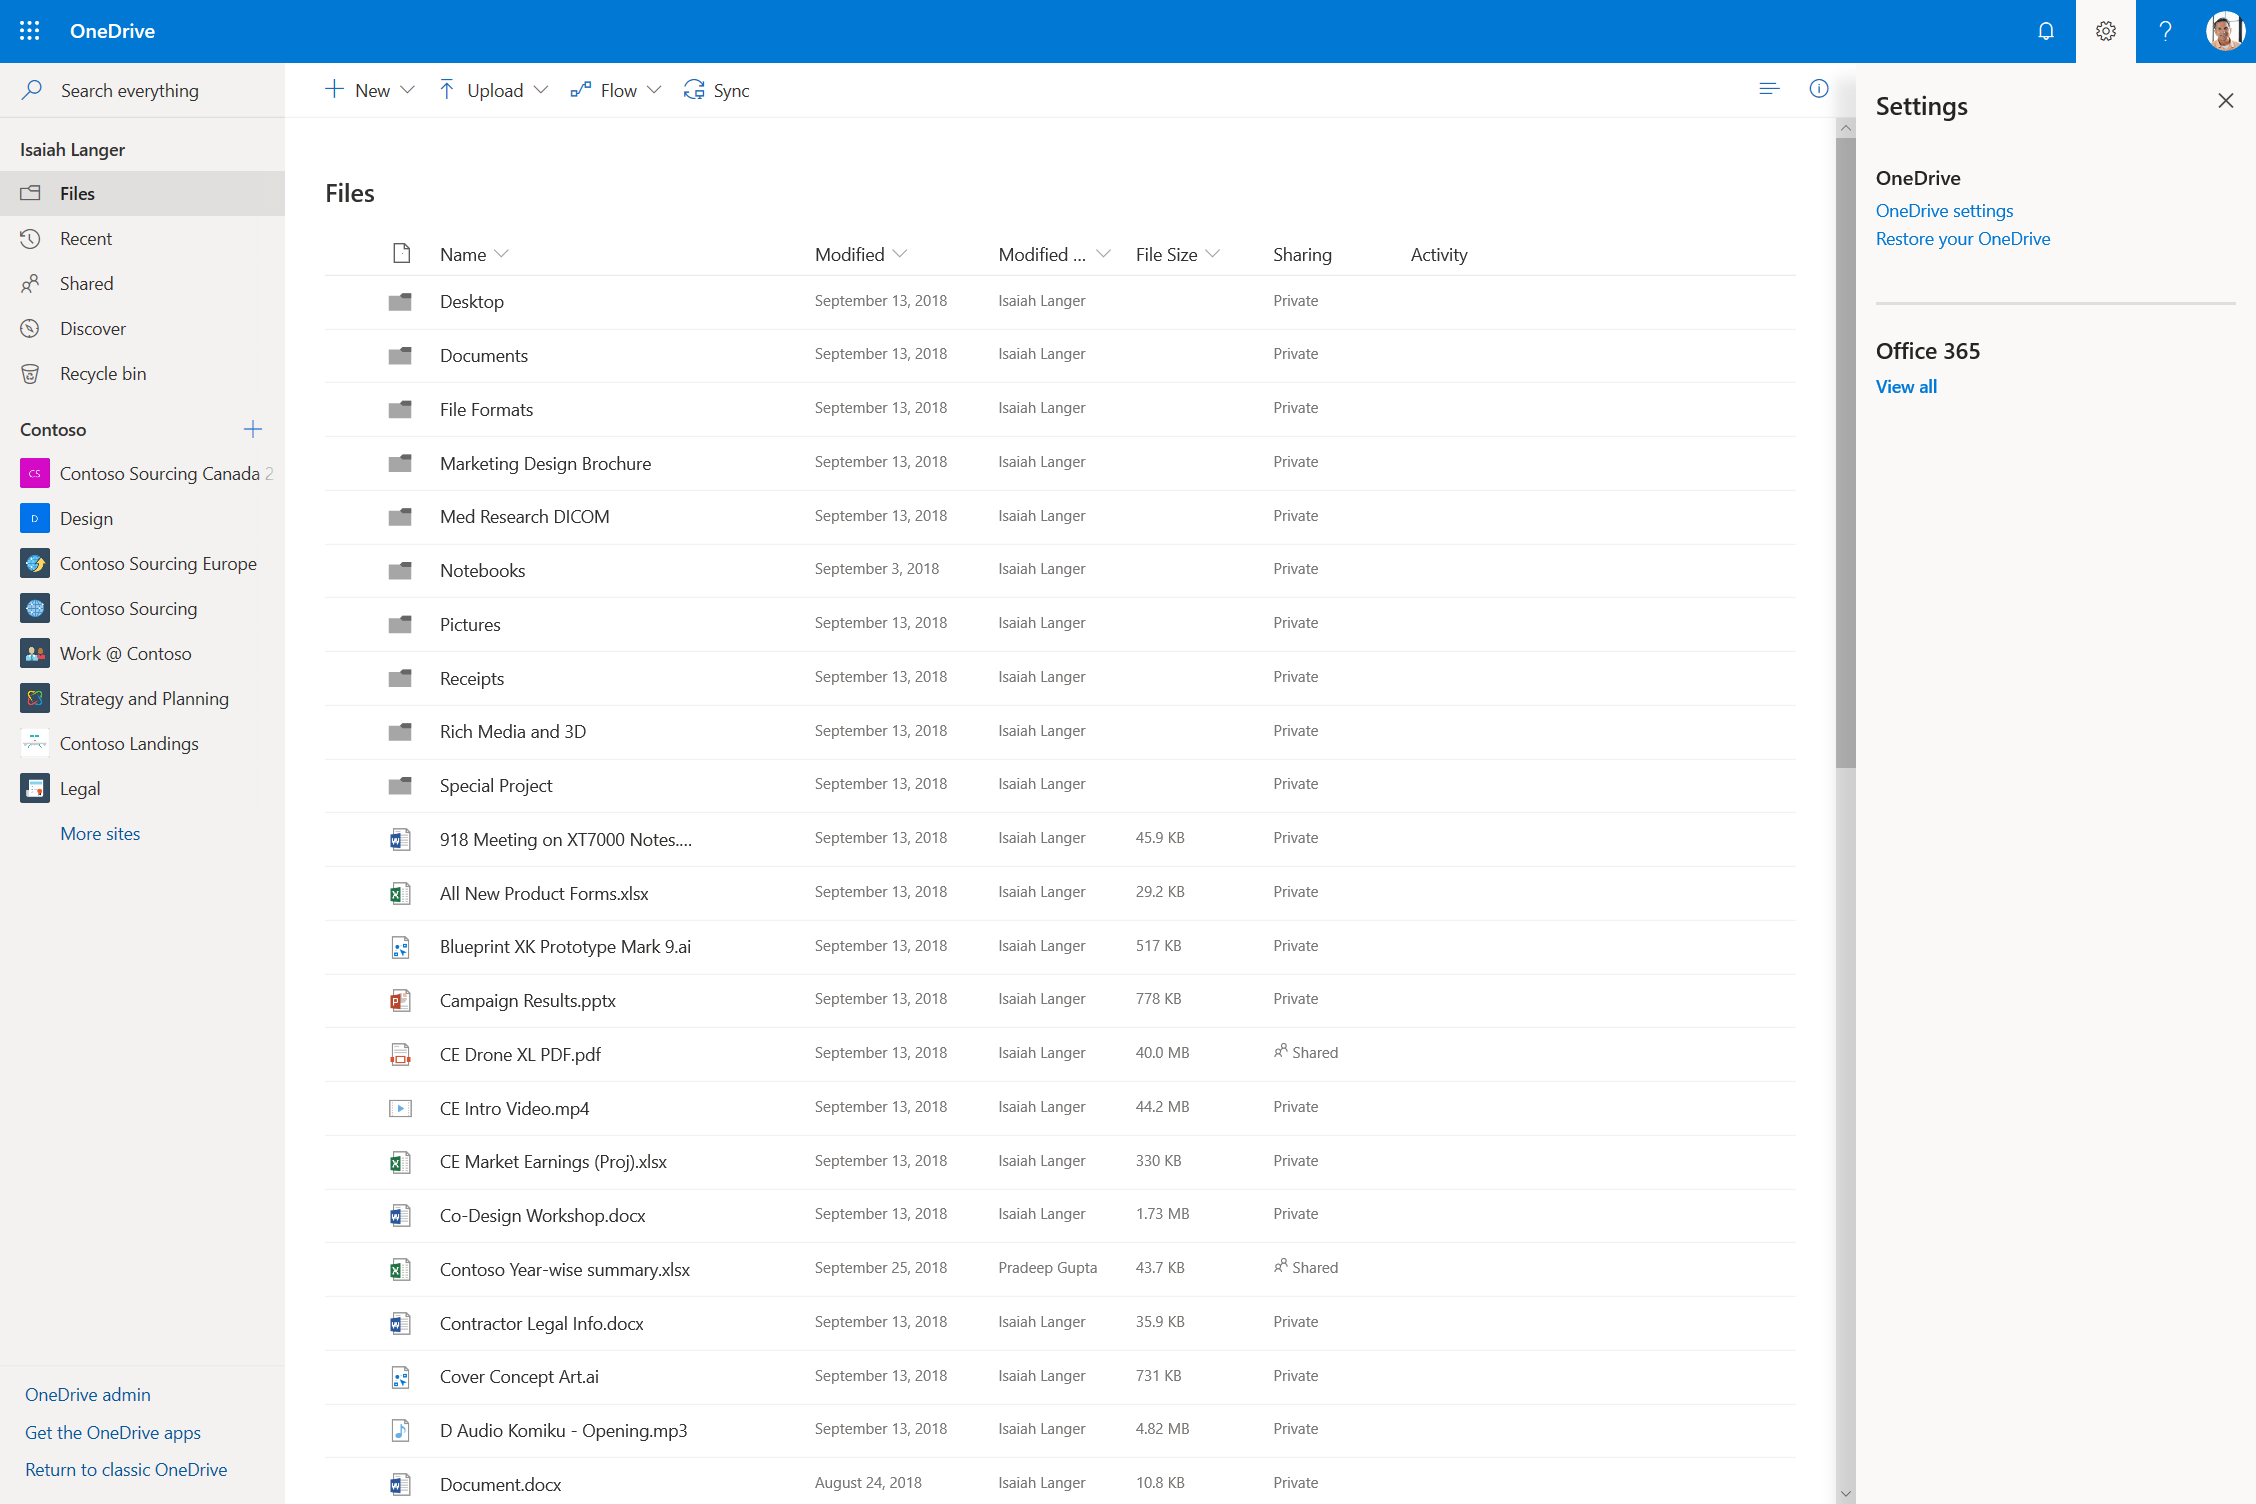Image resolution: width=2256 pixels, height=1504 pixels.
Task: Click View all under Office 365
Action: [x=1905, y=386]
